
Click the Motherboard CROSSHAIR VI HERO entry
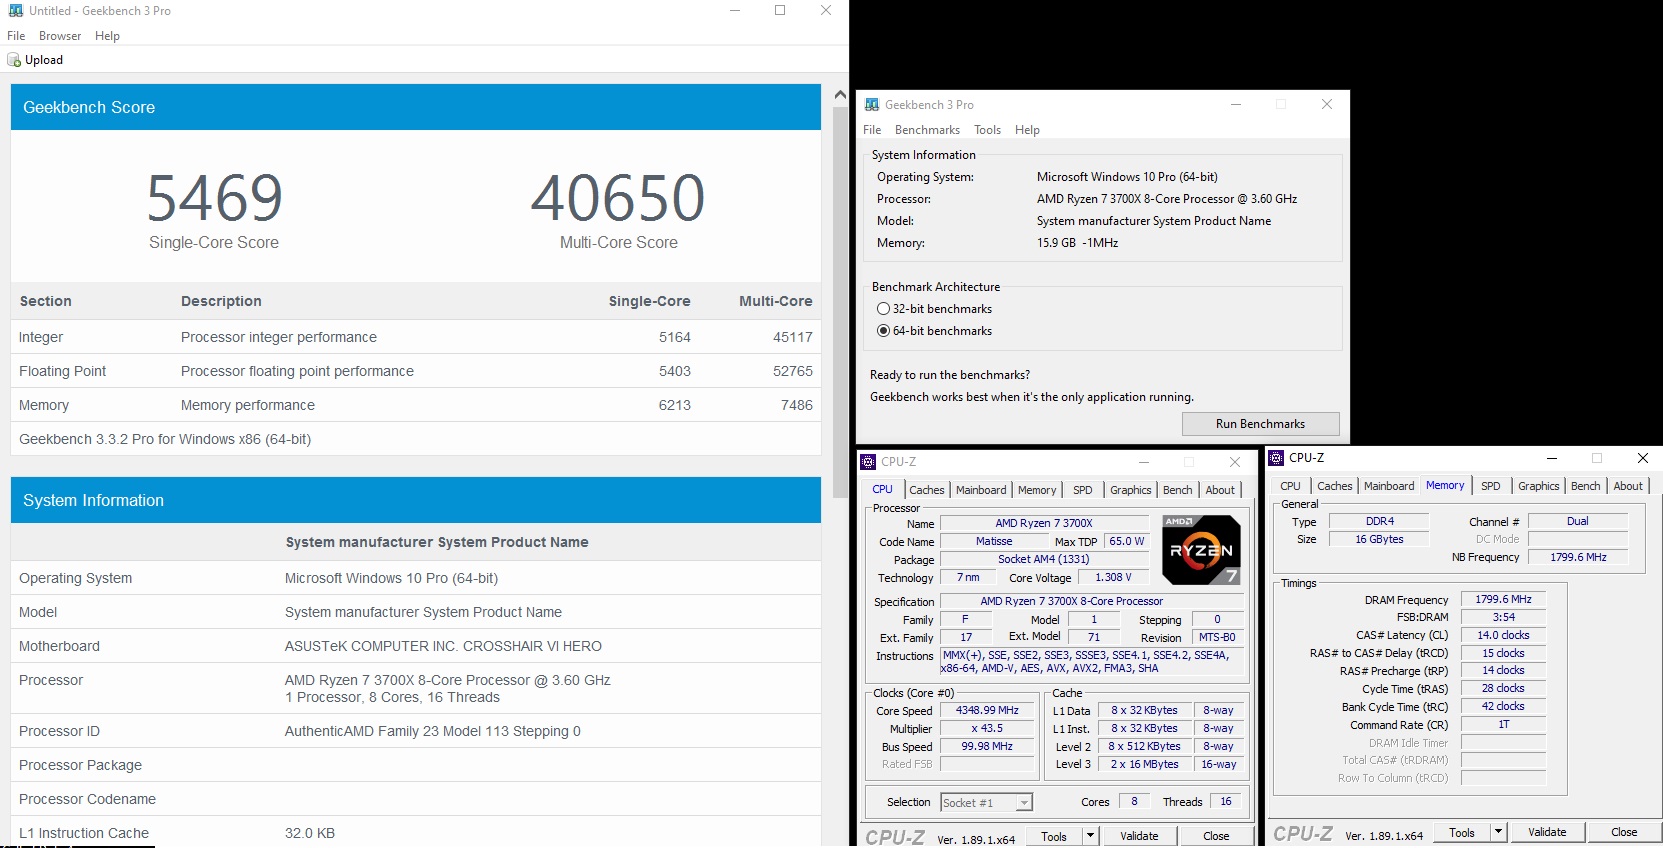[x=443, y=646]
